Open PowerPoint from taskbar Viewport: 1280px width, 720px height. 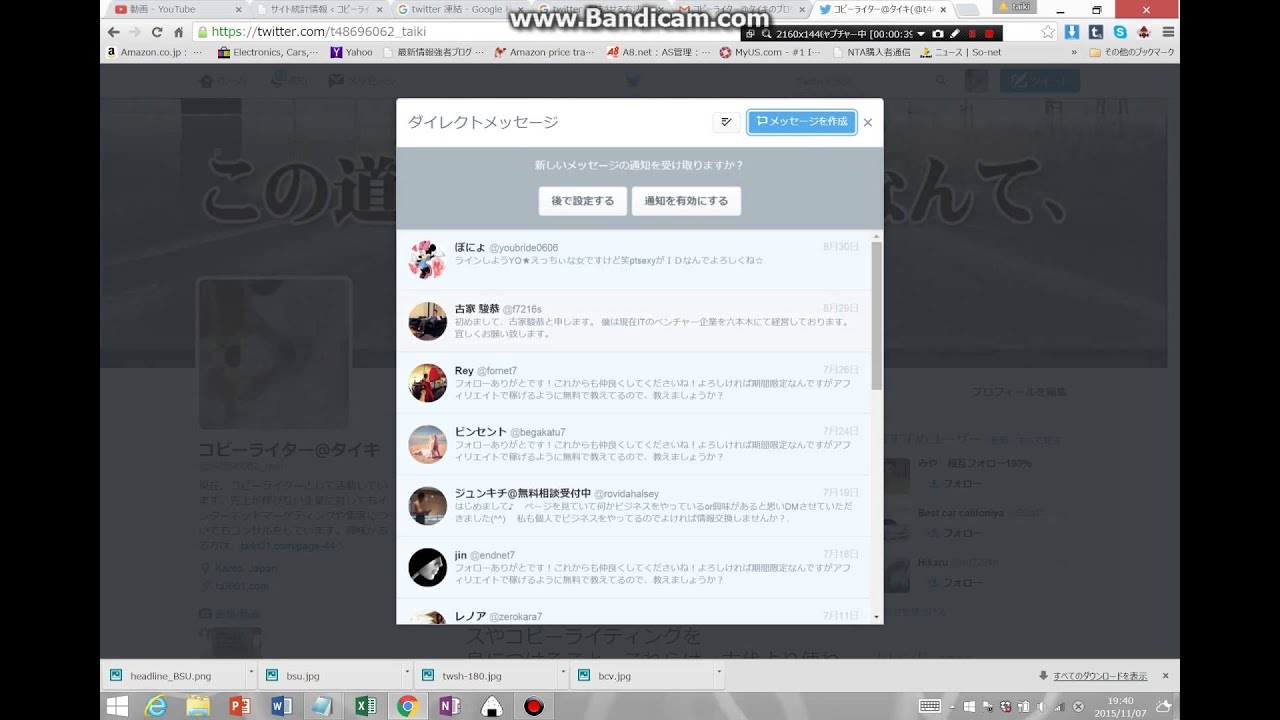click(x=239, y=707)
